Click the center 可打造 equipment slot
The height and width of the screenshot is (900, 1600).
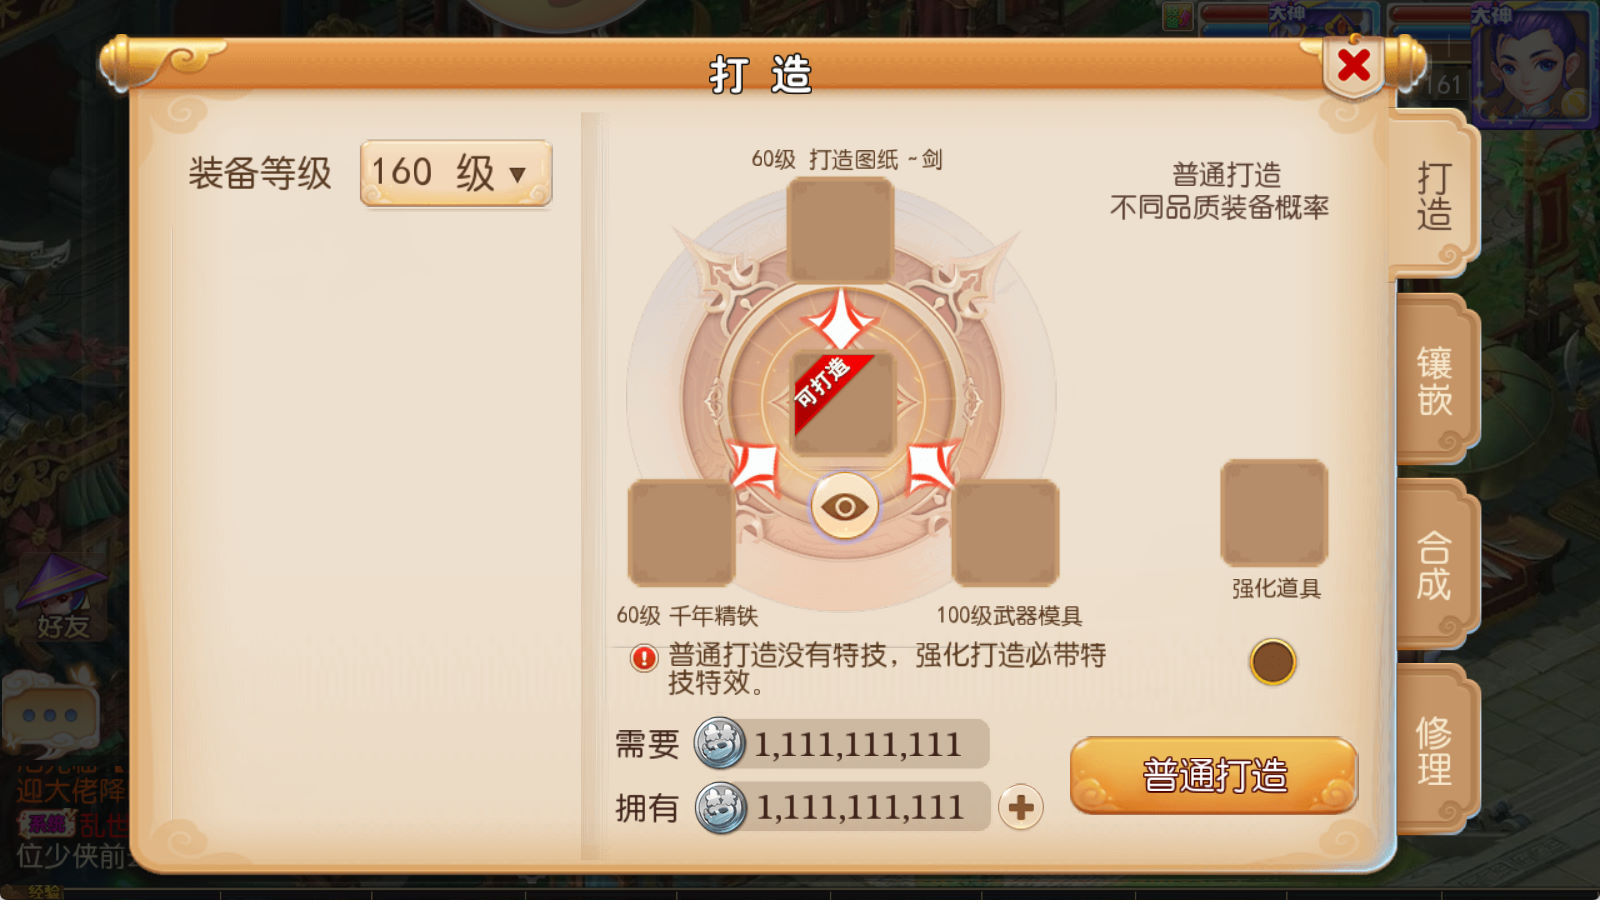[843, 403]
